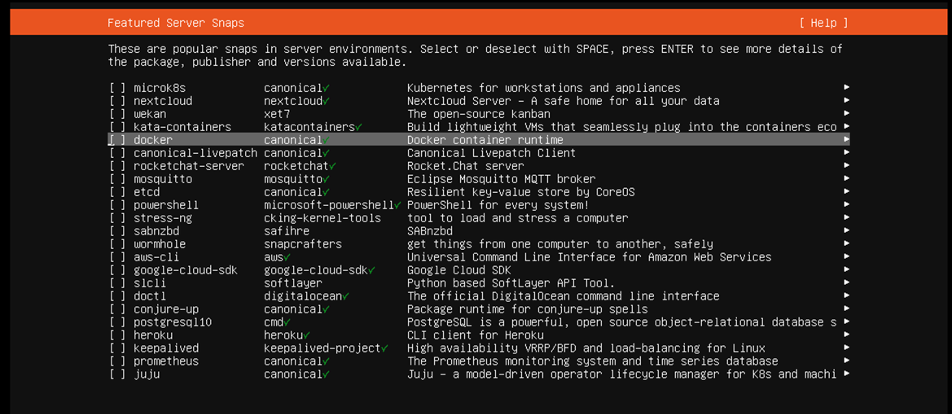Select the microk8s checkbox
Screen dimensions: 952x414
click(118, 88)
